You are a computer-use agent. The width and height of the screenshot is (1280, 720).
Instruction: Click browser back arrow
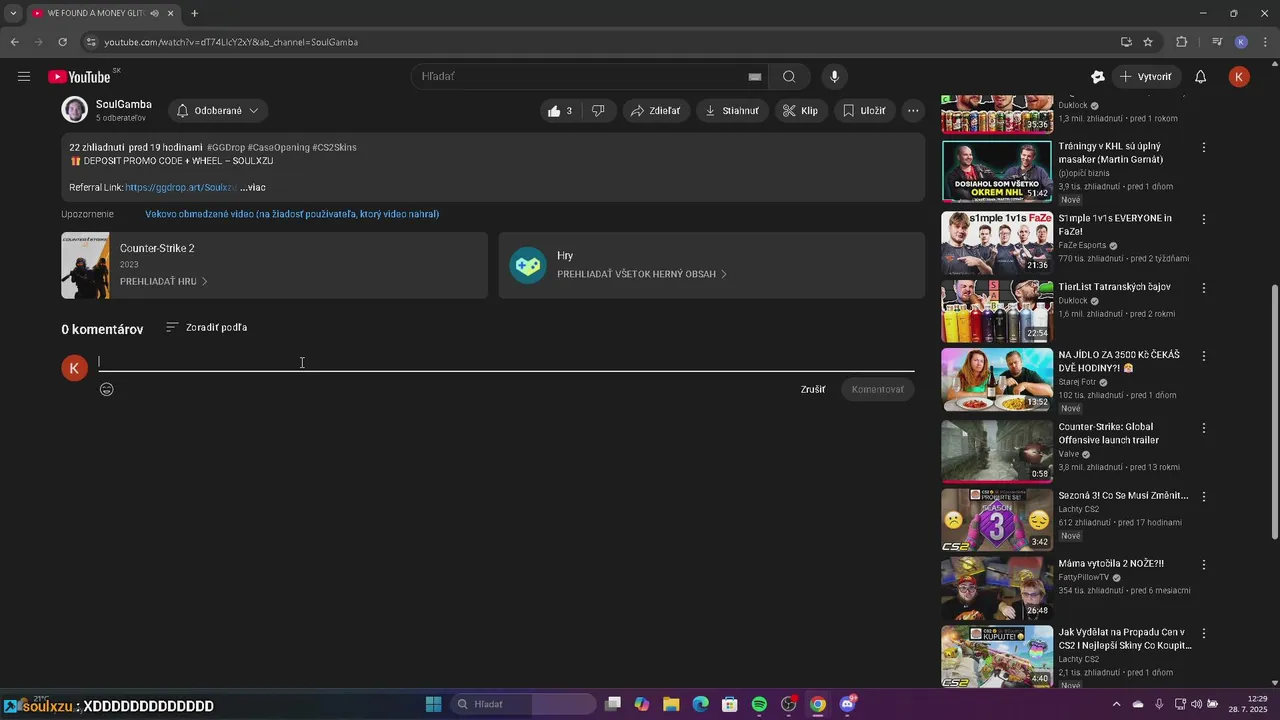coord(14,42)
